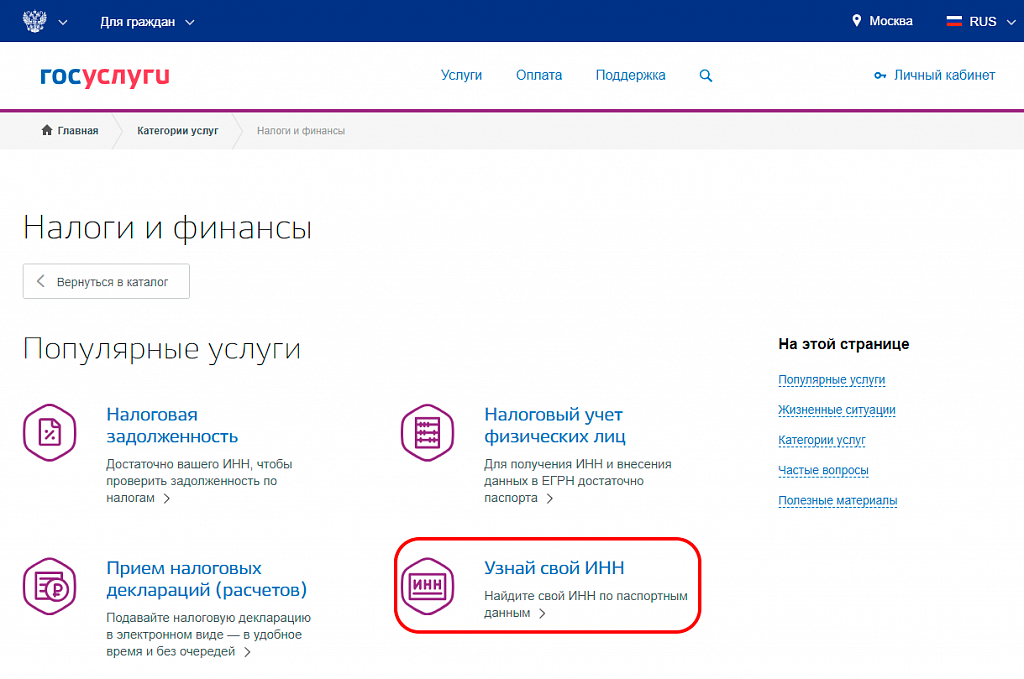
Task: Open the "Для граждан" audience dropdown
Action: click(147, 22)
